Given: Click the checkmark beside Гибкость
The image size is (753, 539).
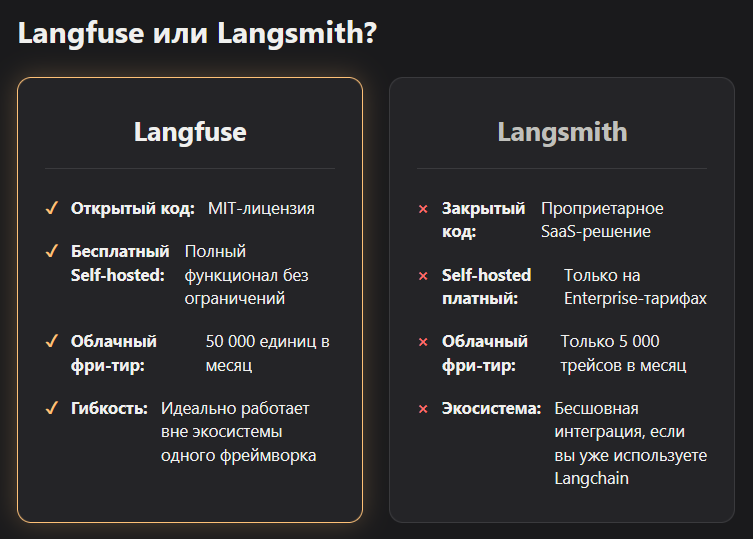Looking at the screenshot, I should 52,408.
